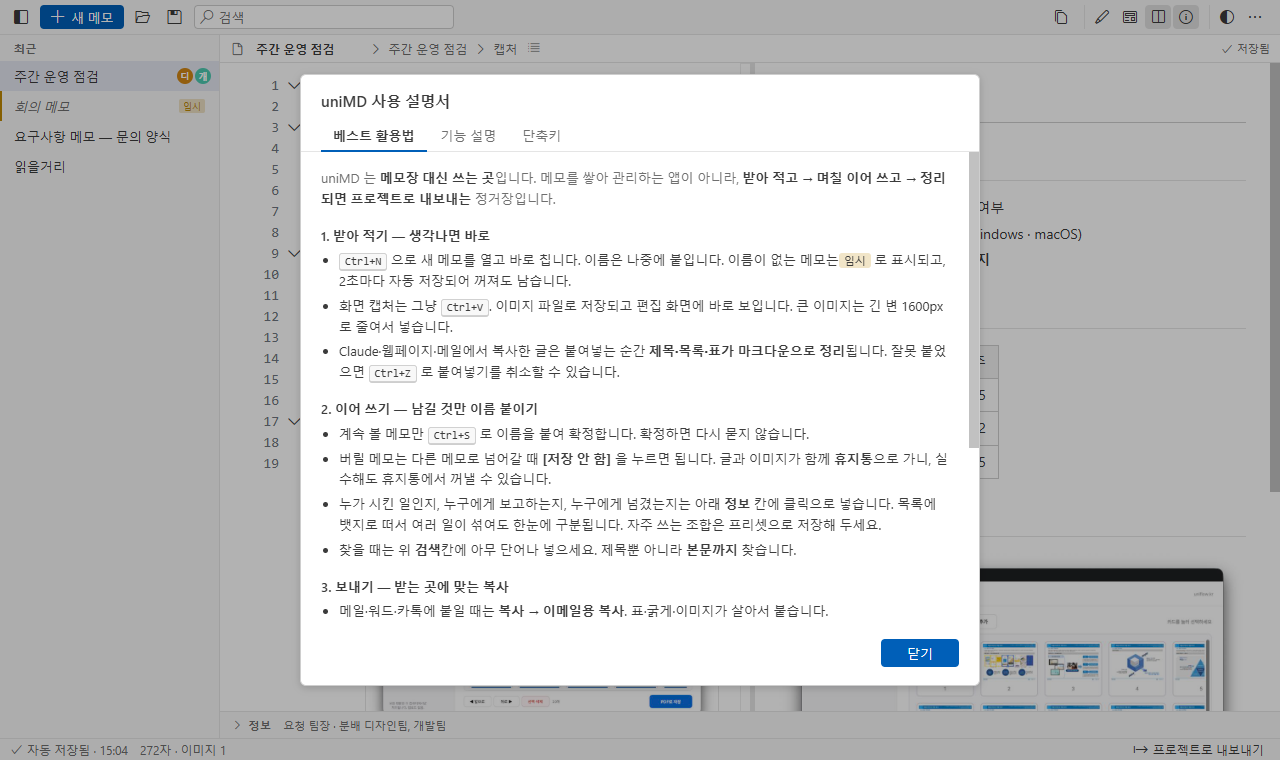Click the save floppy disk icon
The width and height of the screenshot is (1280, 760).
point(175,17)
